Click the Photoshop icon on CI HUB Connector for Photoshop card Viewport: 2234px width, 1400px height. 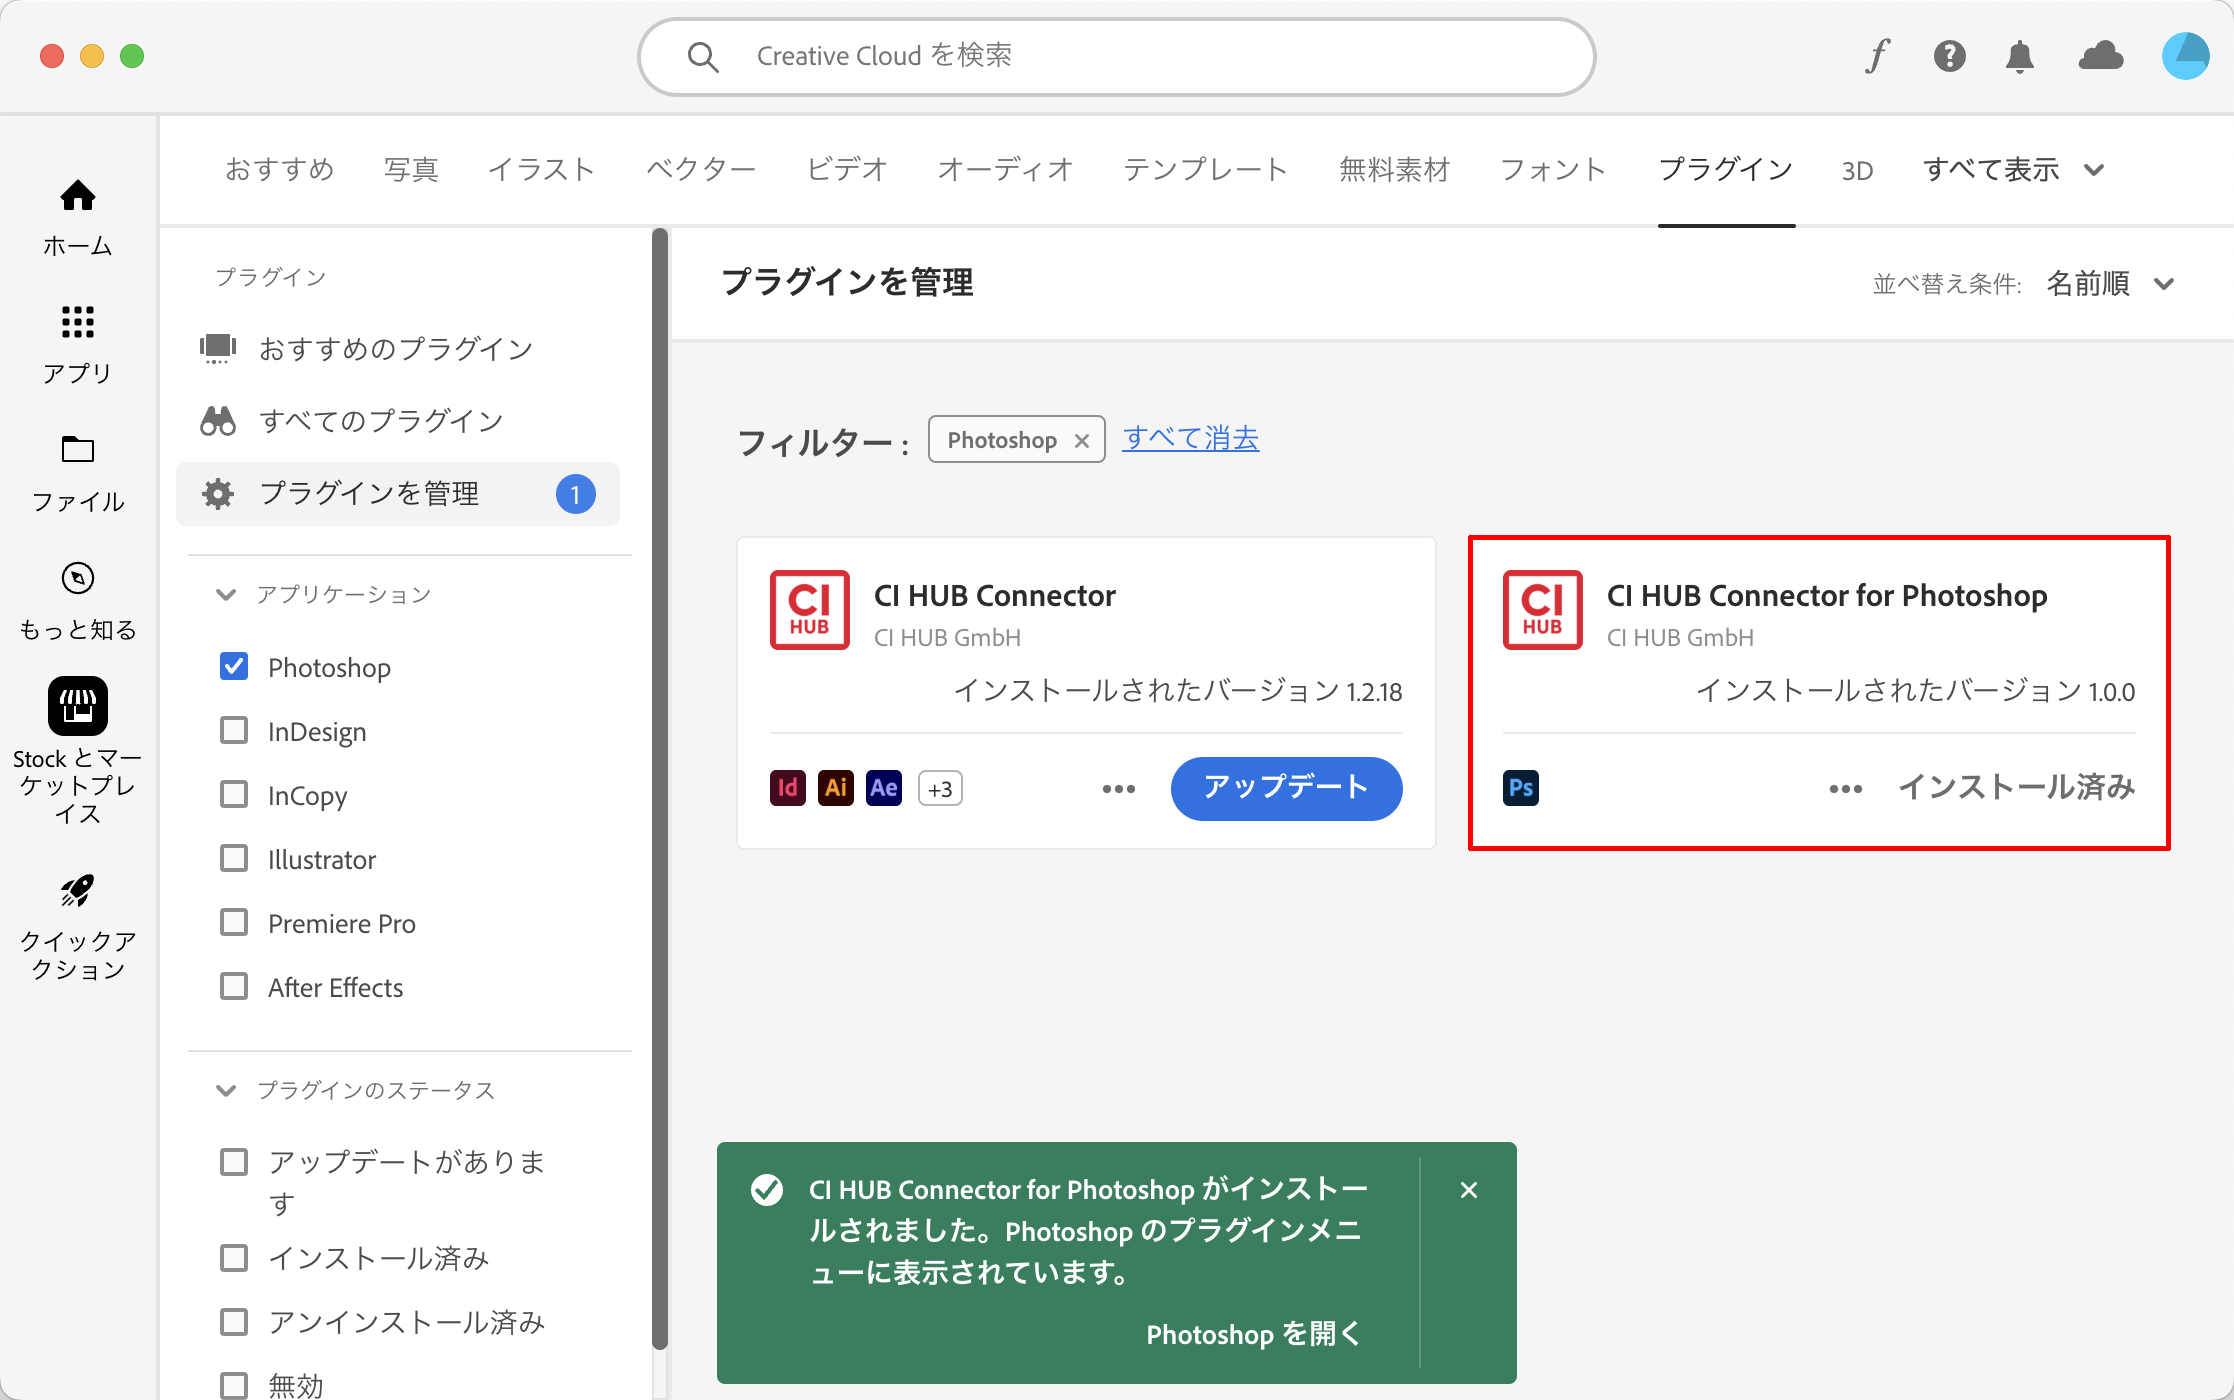[x=1521, y=788]
